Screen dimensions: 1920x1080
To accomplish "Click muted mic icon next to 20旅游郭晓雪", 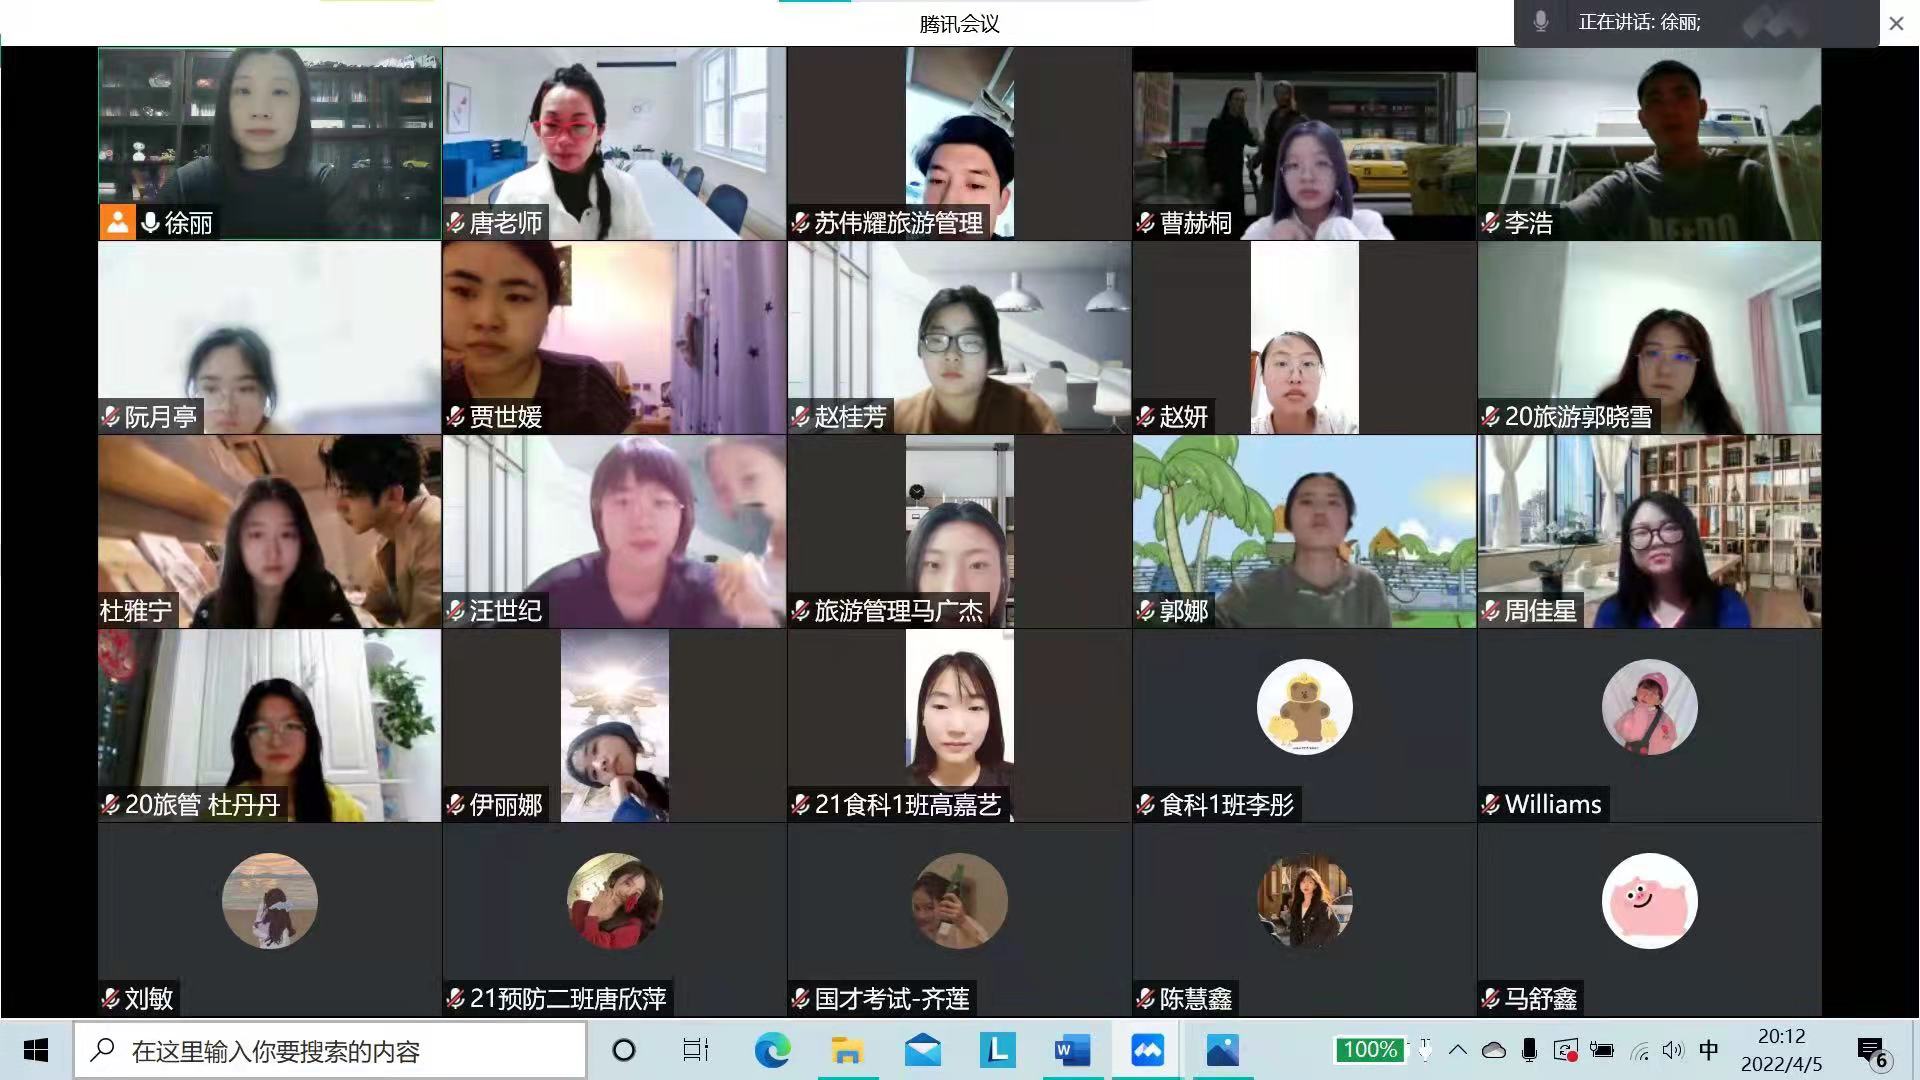I will [1491, 416].
